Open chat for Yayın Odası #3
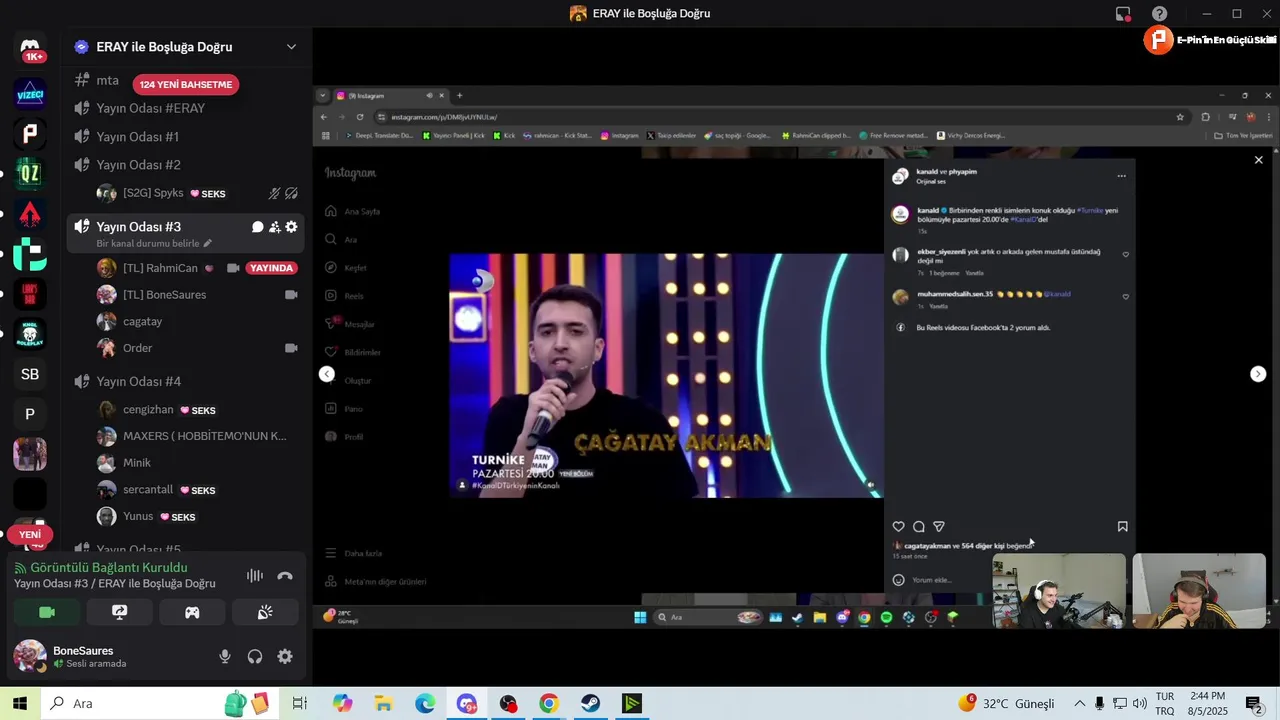The height and width of the screenshot is (720, 1280). [x=257, y=227]
